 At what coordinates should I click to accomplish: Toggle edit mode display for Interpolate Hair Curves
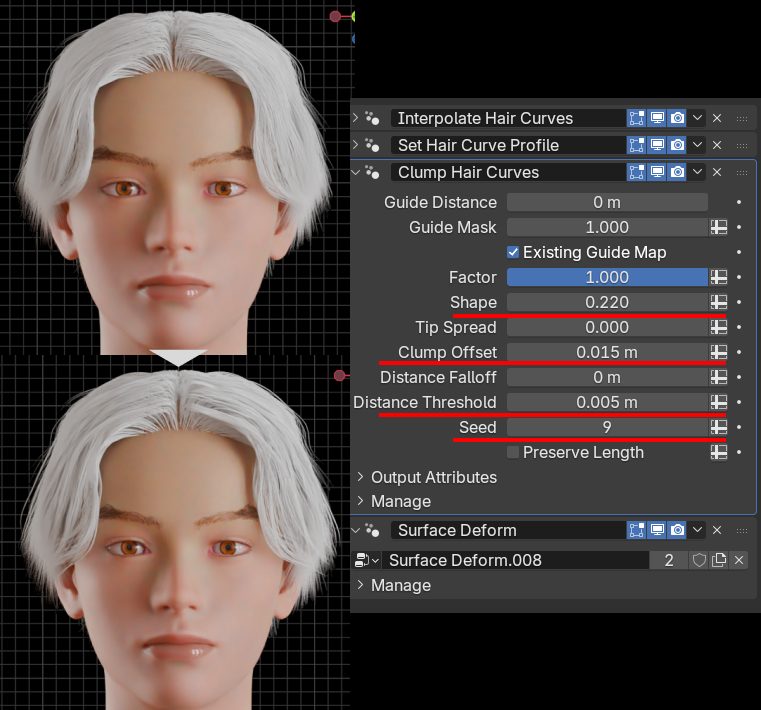[636, 118]
